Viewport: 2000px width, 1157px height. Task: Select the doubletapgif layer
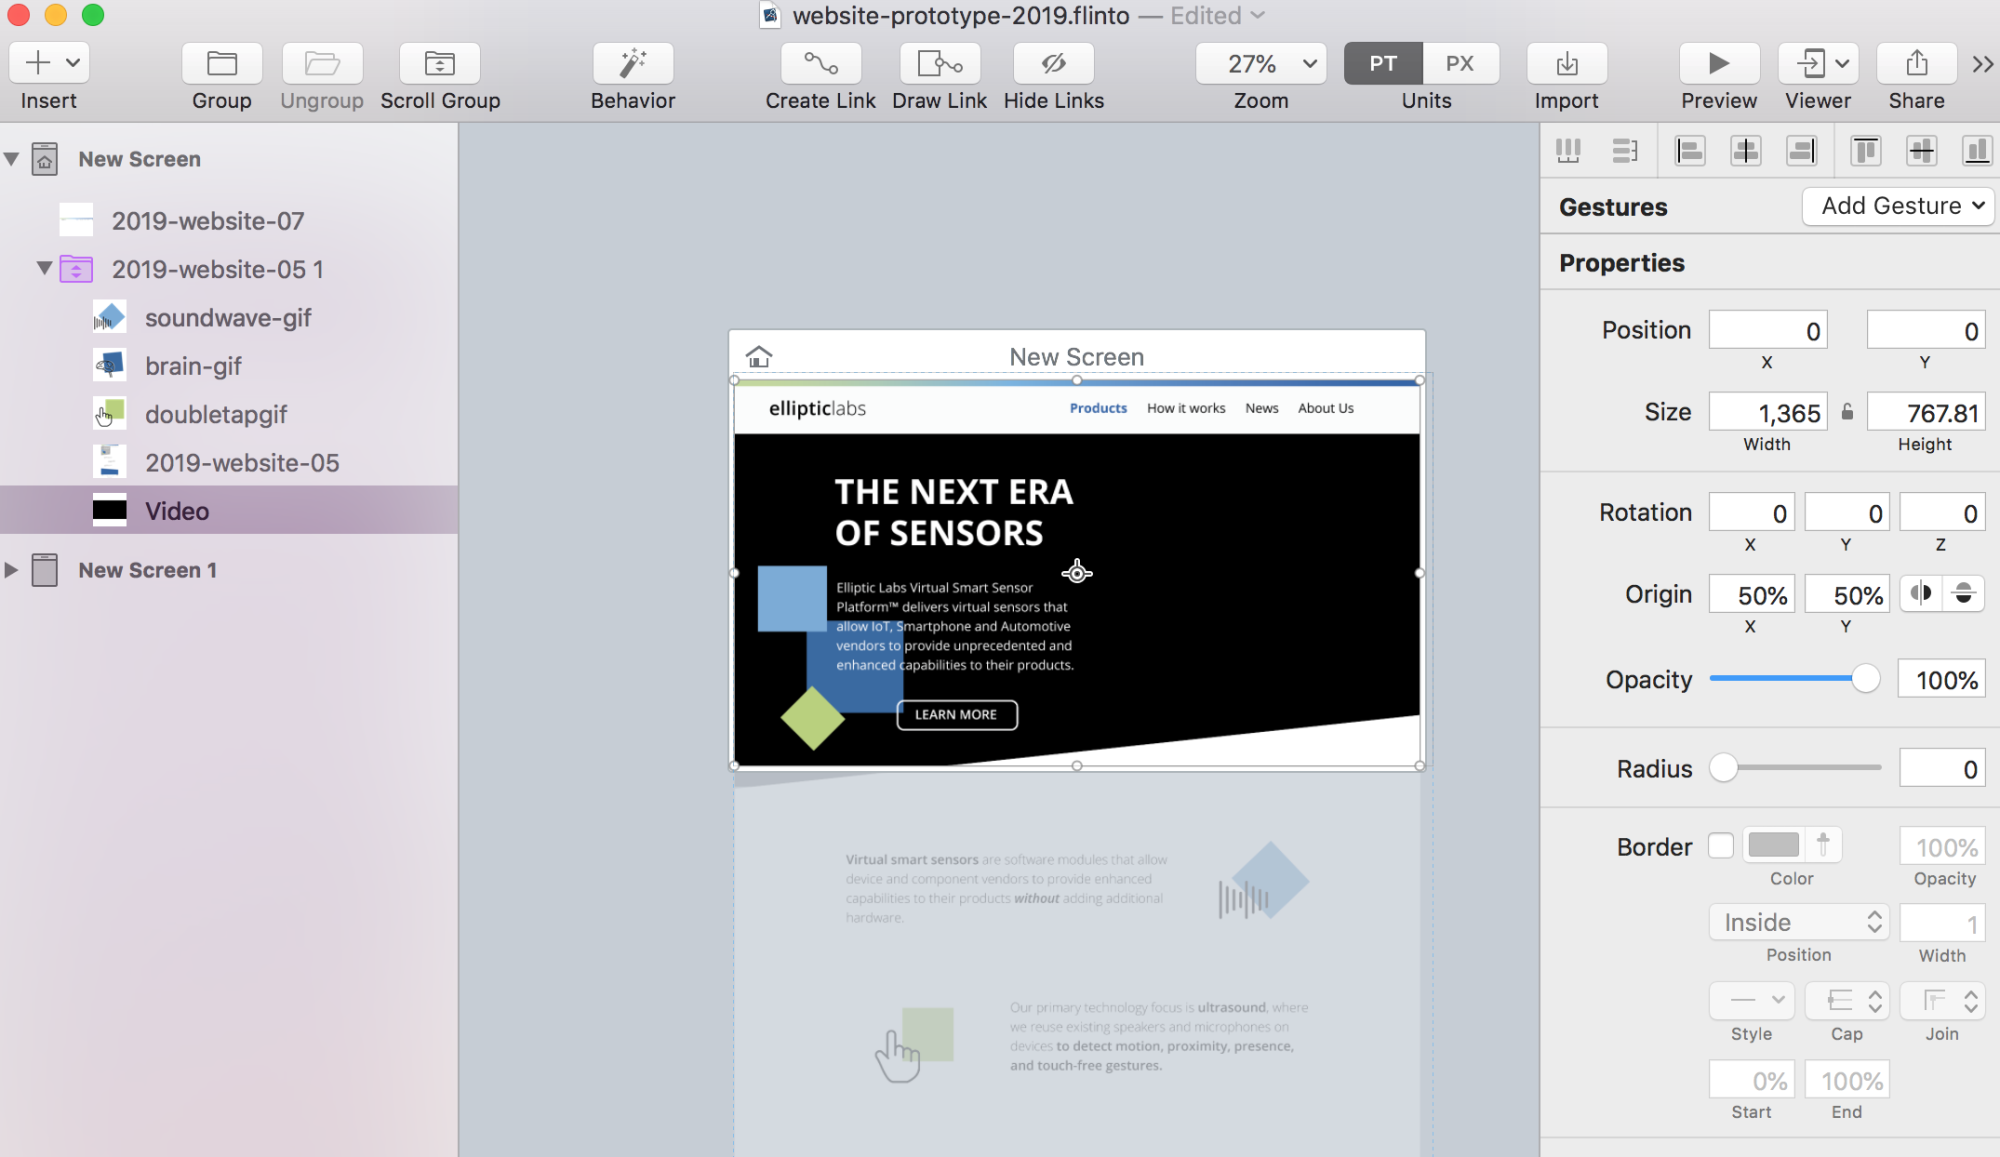click(229, 414)
